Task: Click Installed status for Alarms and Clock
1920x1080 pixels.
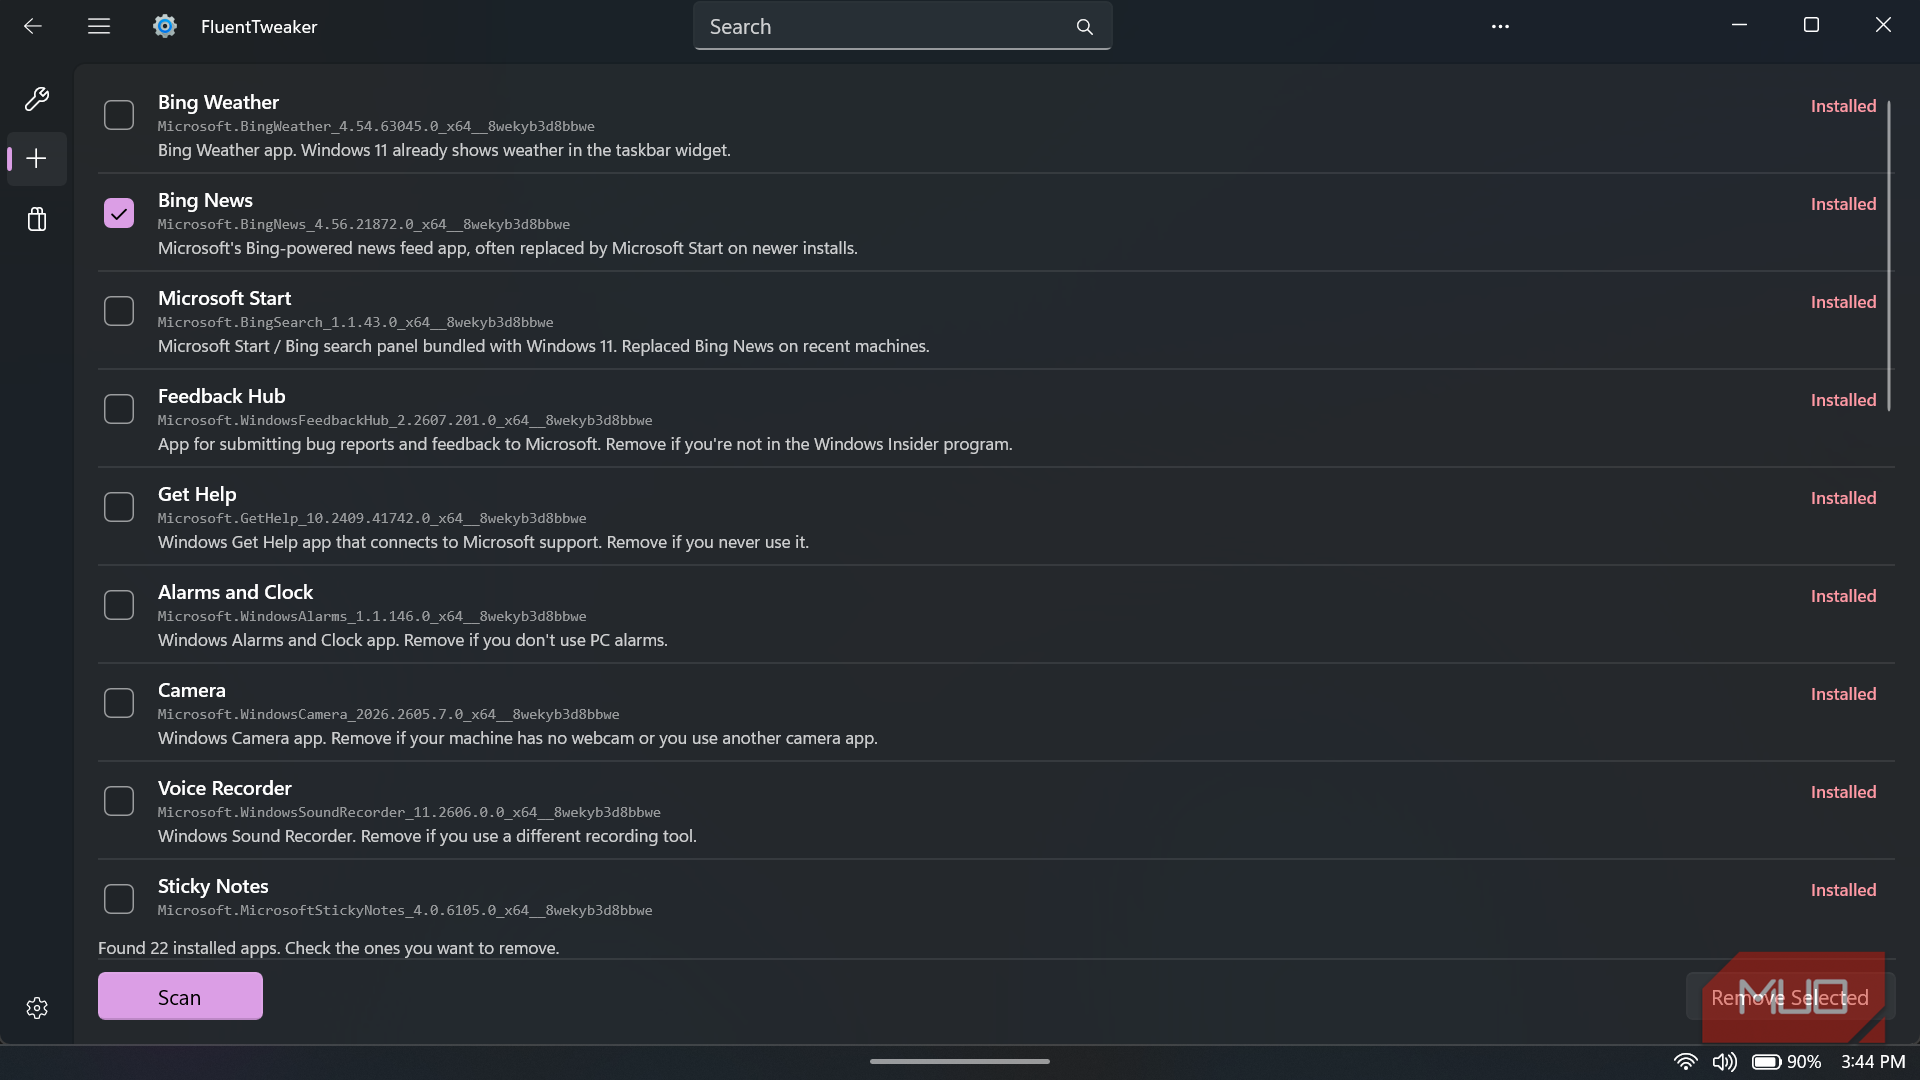Action: click(1843, 596)
